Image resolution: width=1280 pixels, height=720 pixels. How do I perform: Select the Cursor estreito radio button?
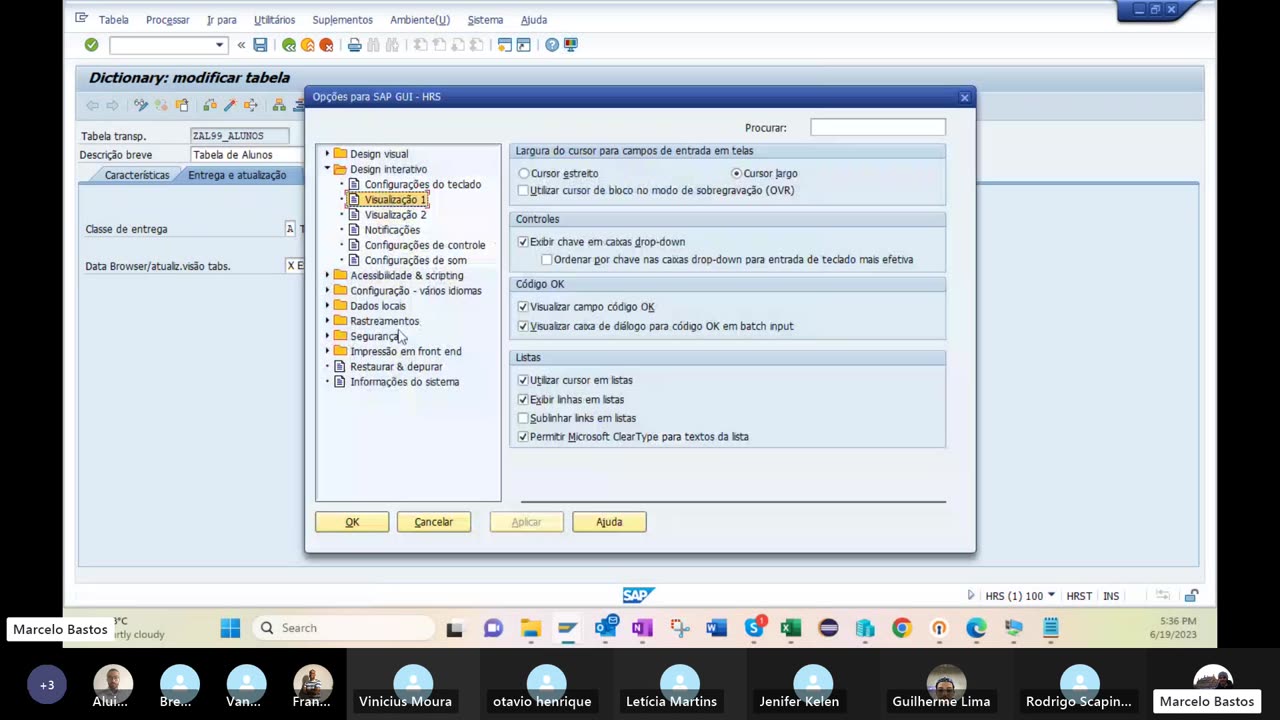pos(524,174)
